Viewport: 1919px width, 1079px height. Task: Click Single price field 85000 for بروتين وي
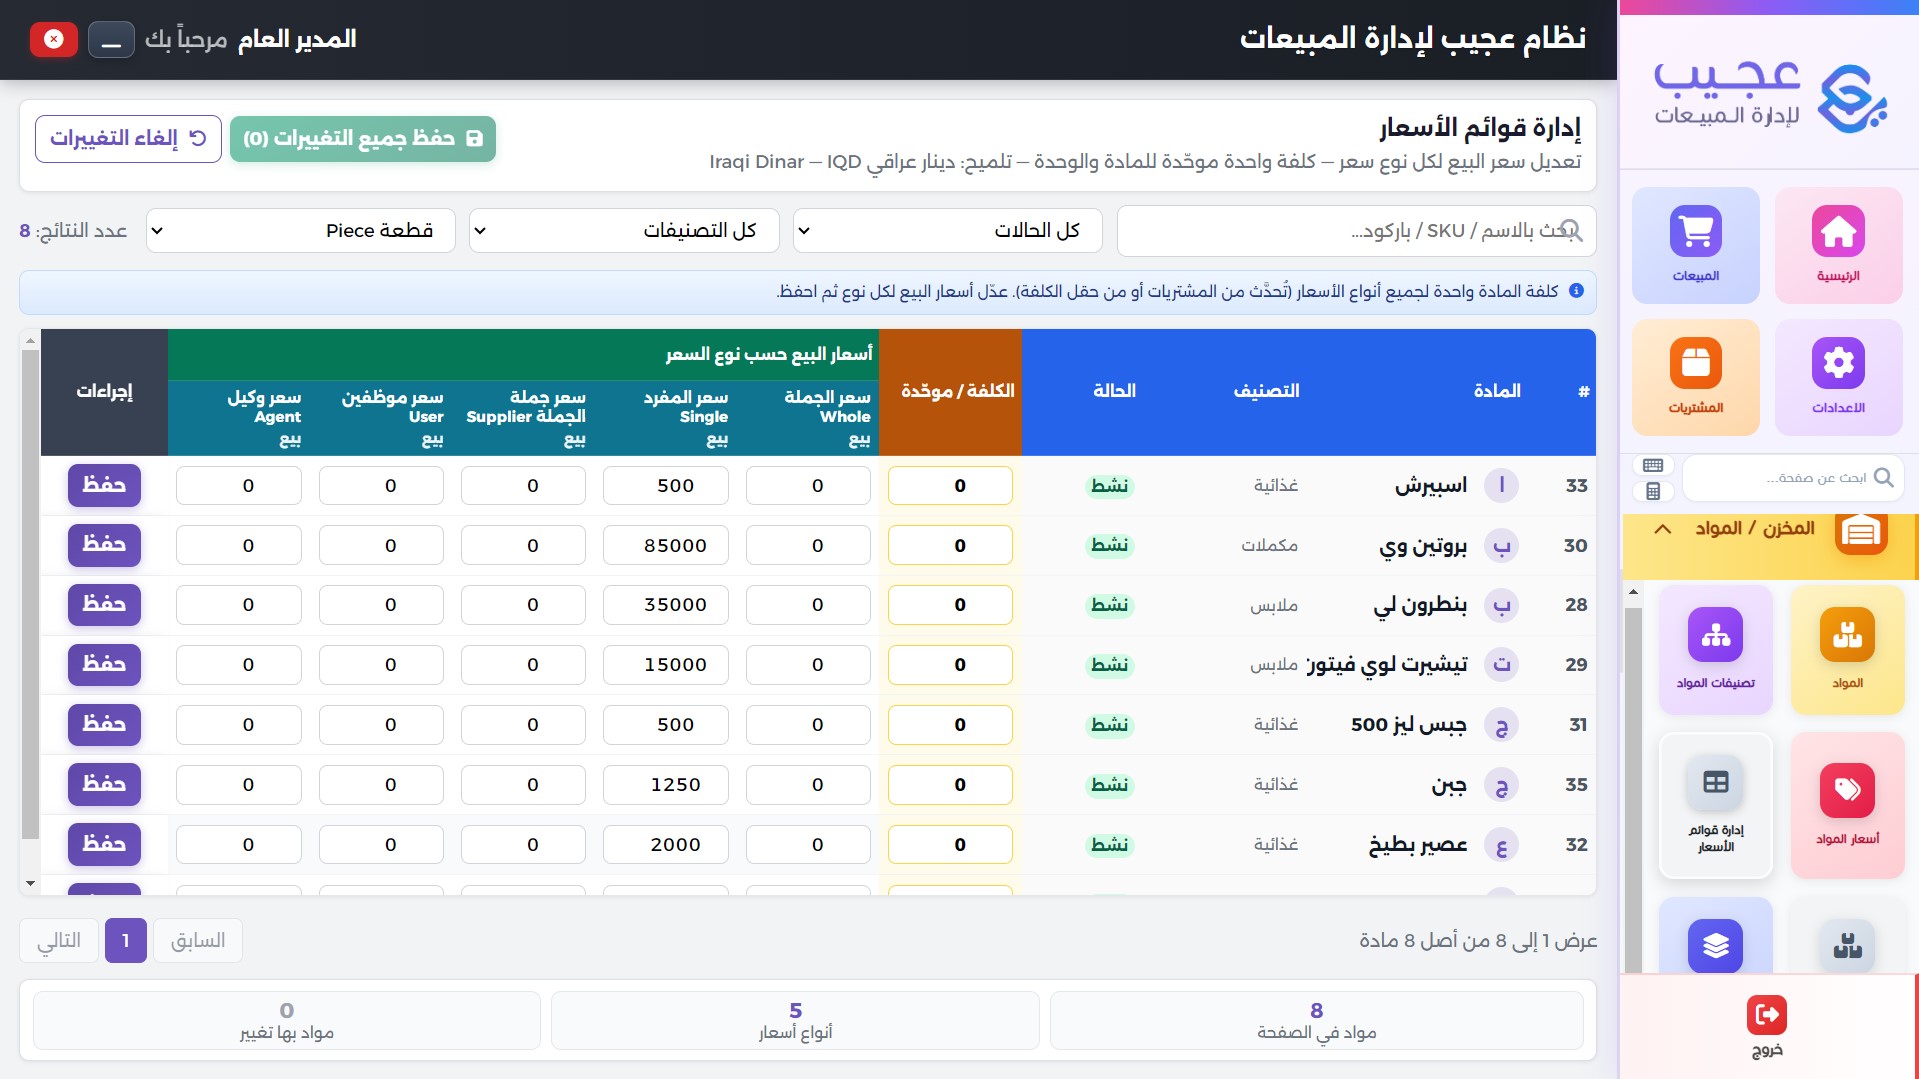pos(666,545)
